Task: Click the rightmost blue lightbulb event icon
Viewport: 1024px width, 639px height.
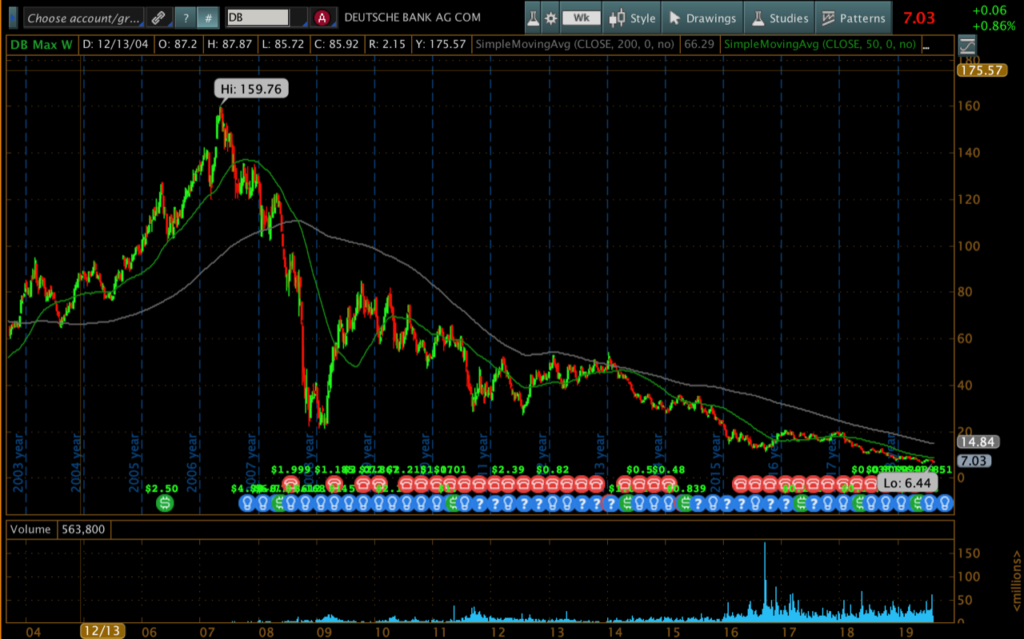Action: point(944,503)
